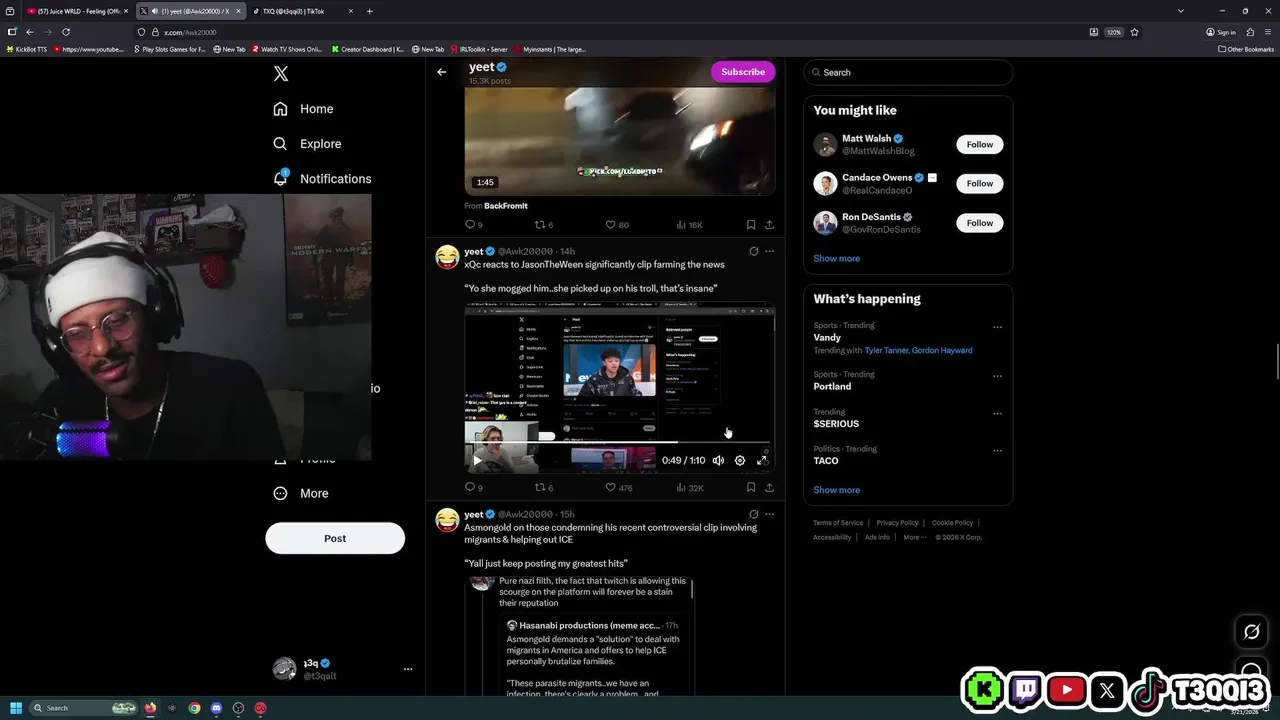The height and width of the screenshot is (720, 1280).
Task: Open Discord from the taskbar
Action: point(216,708)
